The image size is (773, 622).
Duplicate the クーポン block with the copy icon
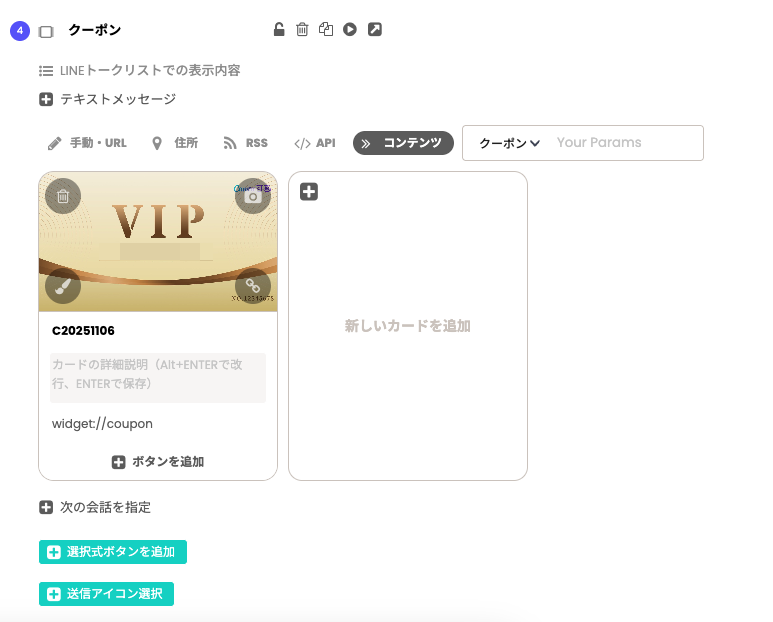click(x=326, y=30)
